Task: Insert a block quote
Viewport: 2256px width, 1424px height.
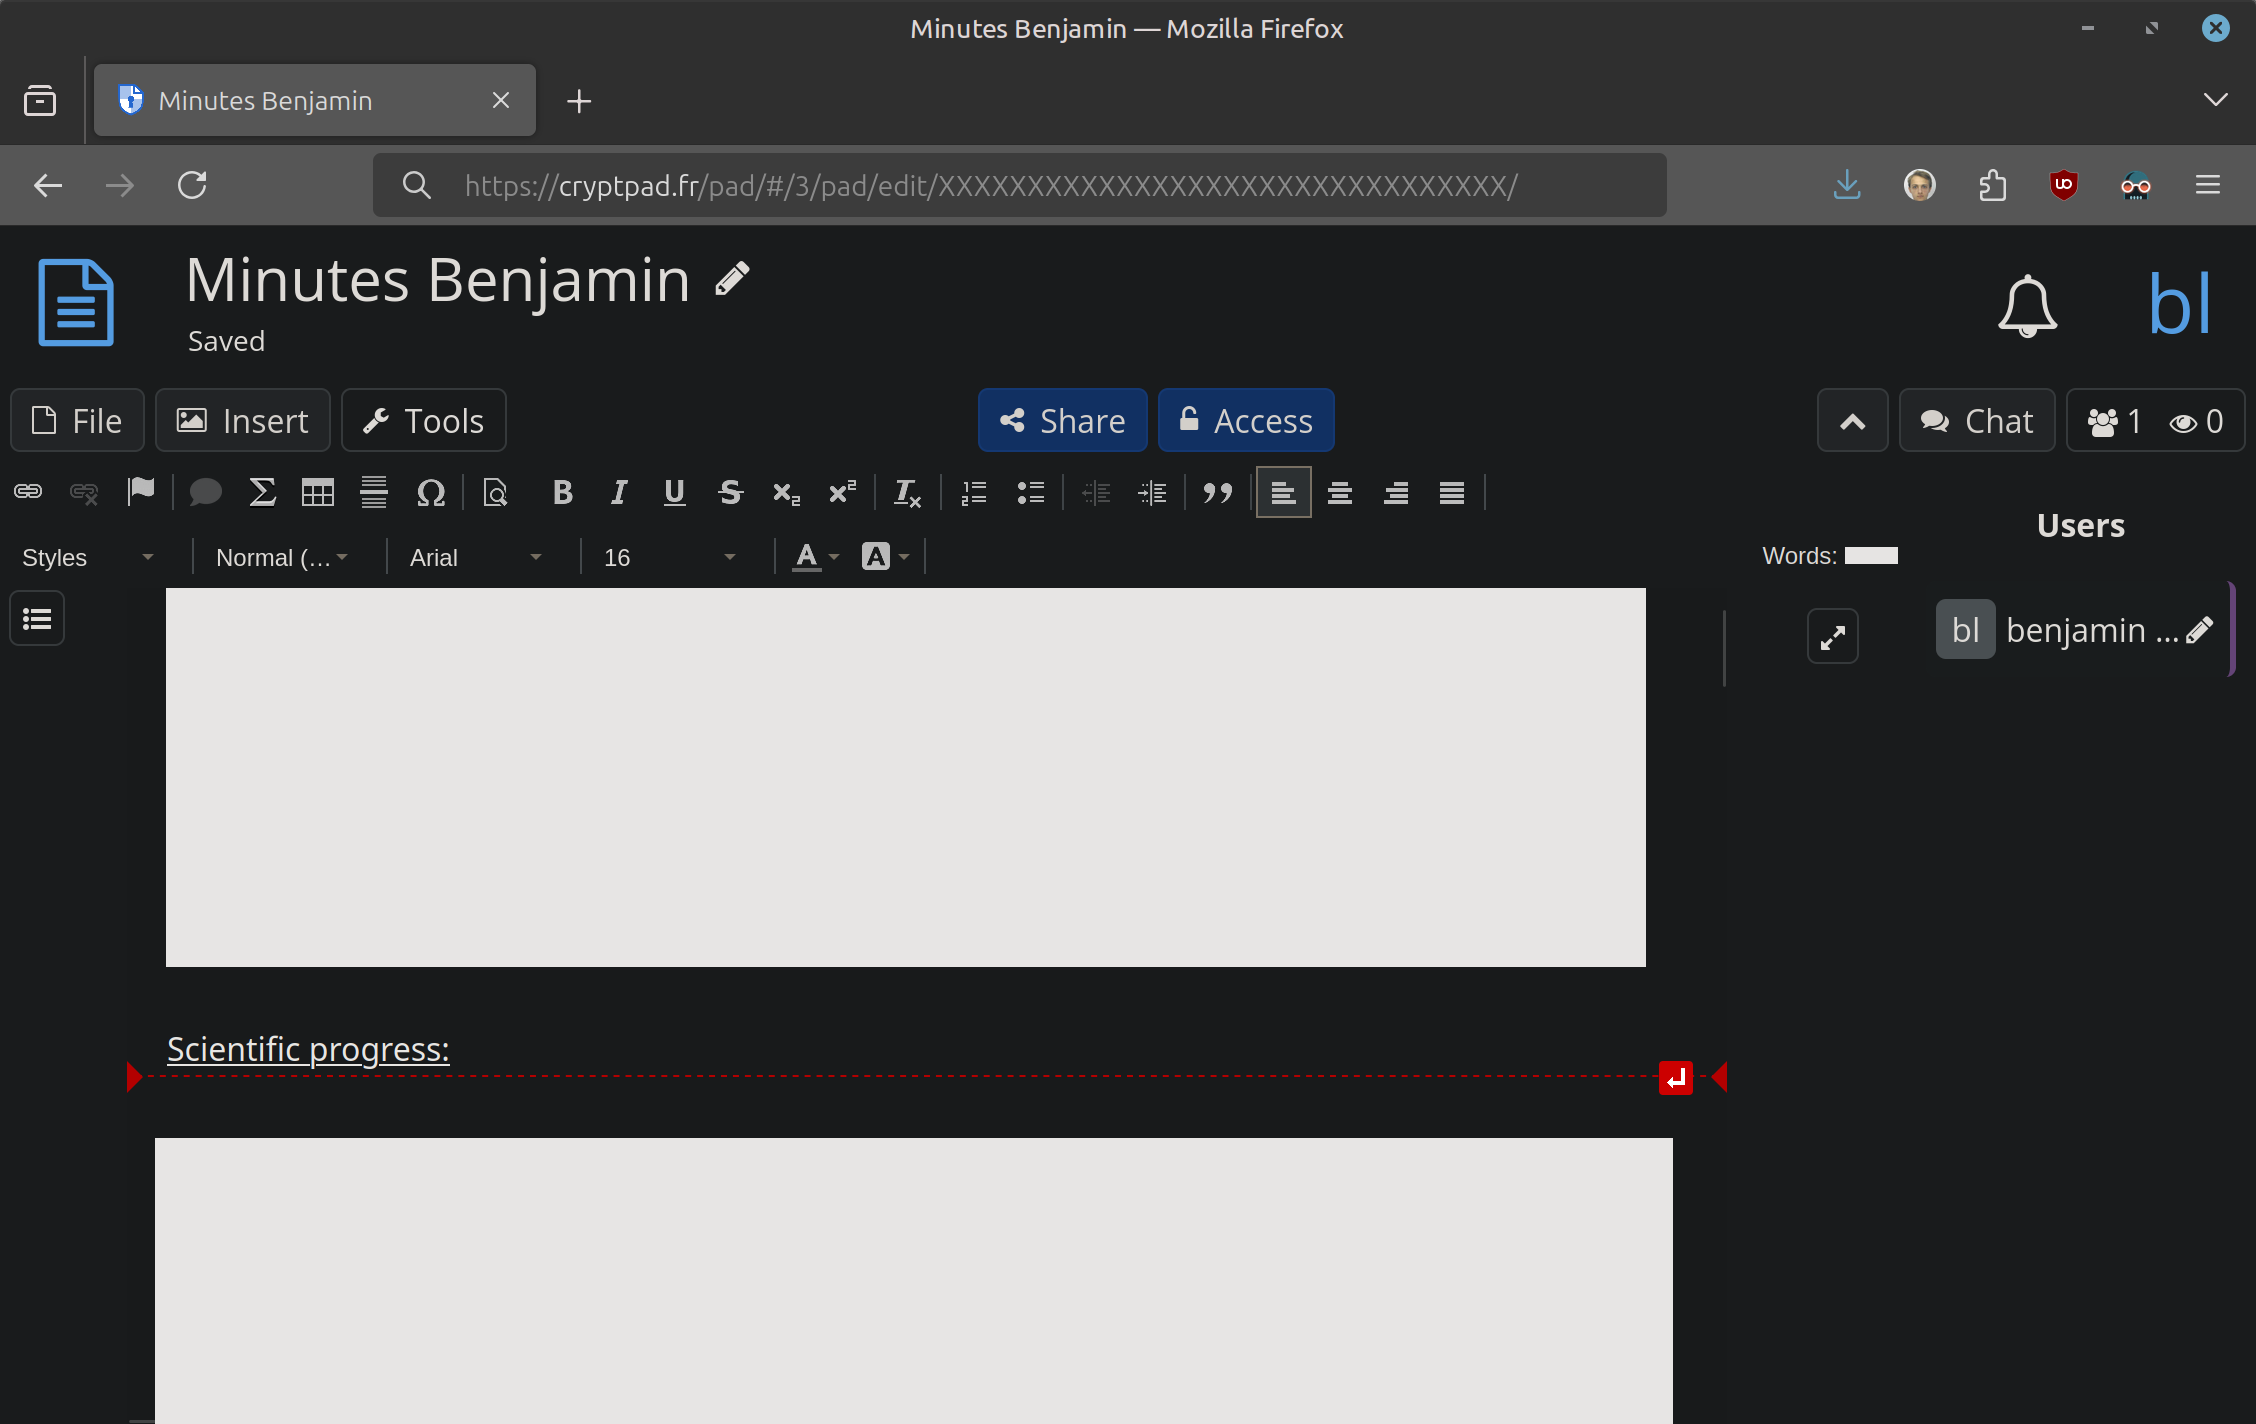Action: point(1217,492)
